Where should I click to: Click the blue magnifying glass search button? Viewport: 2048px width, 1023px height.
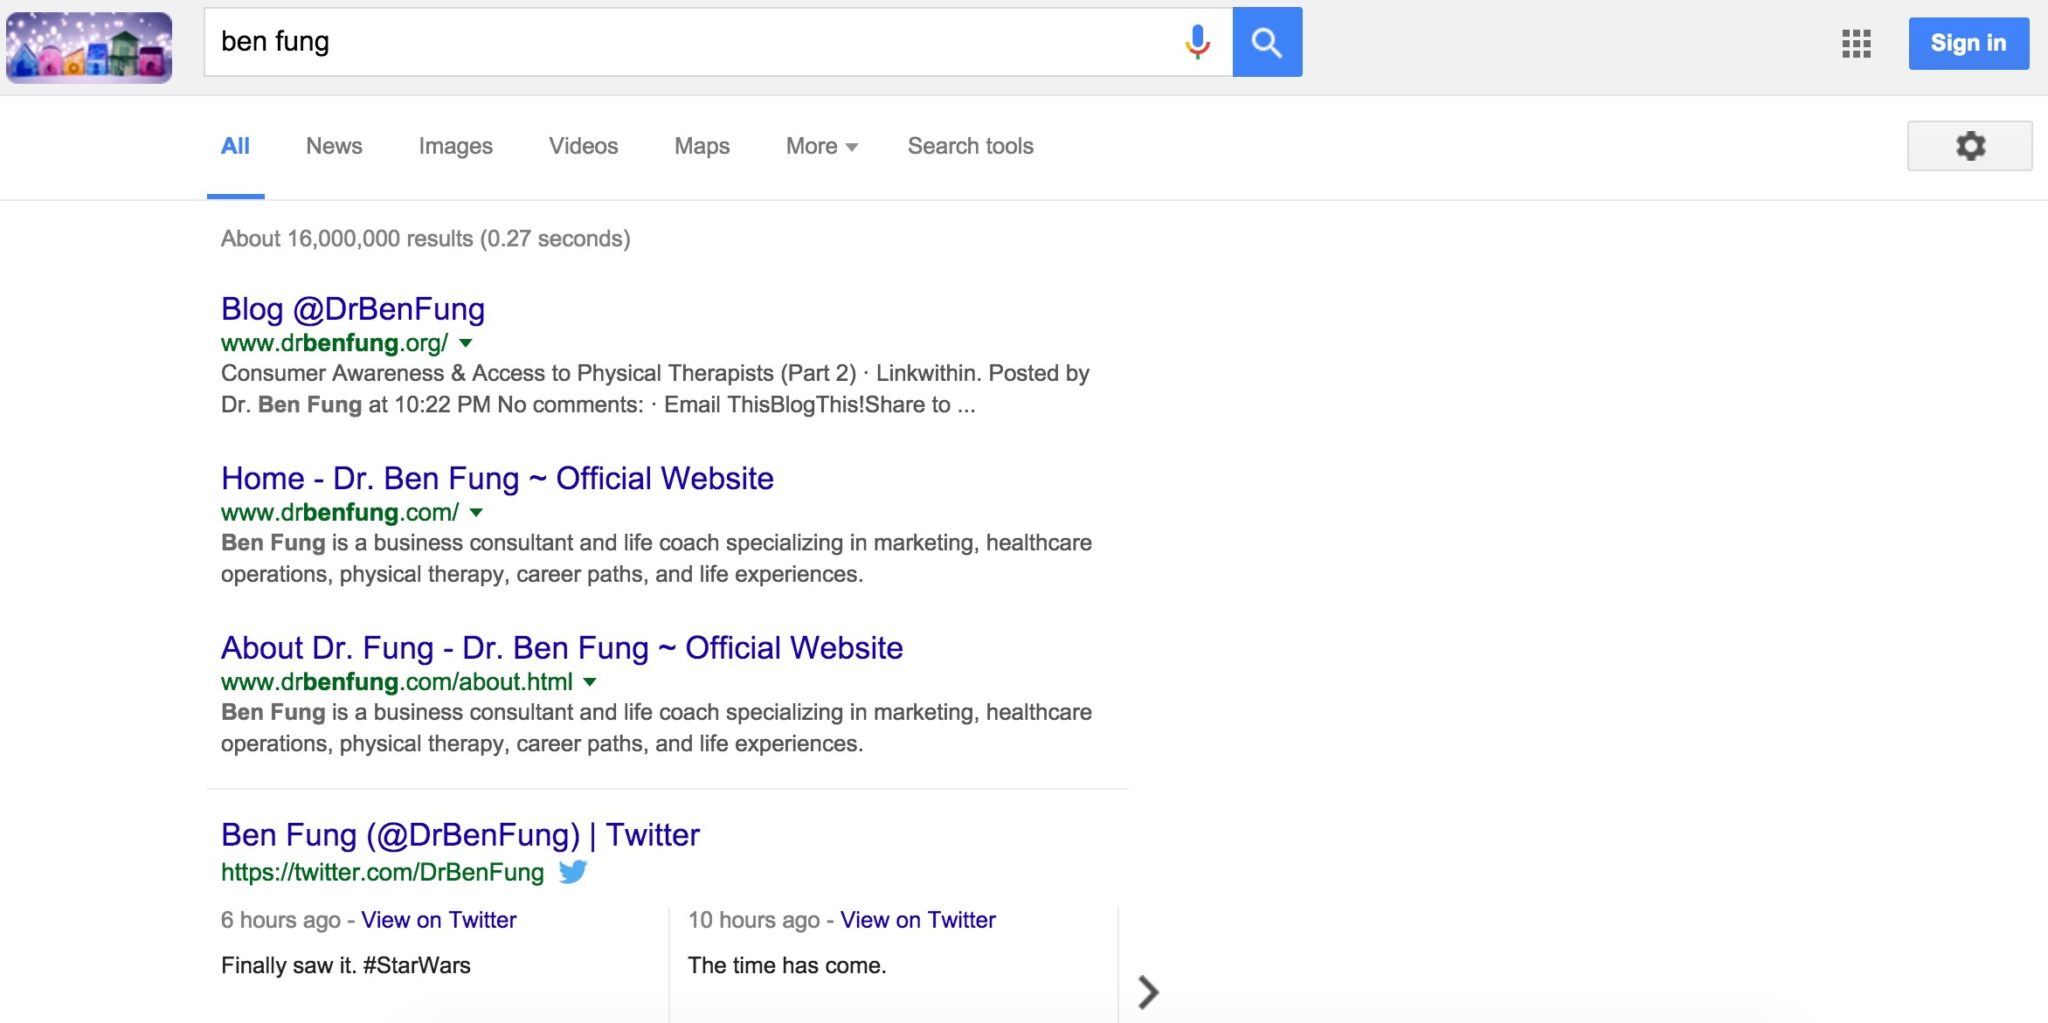pyautogui.click(x=1266, y=42)
